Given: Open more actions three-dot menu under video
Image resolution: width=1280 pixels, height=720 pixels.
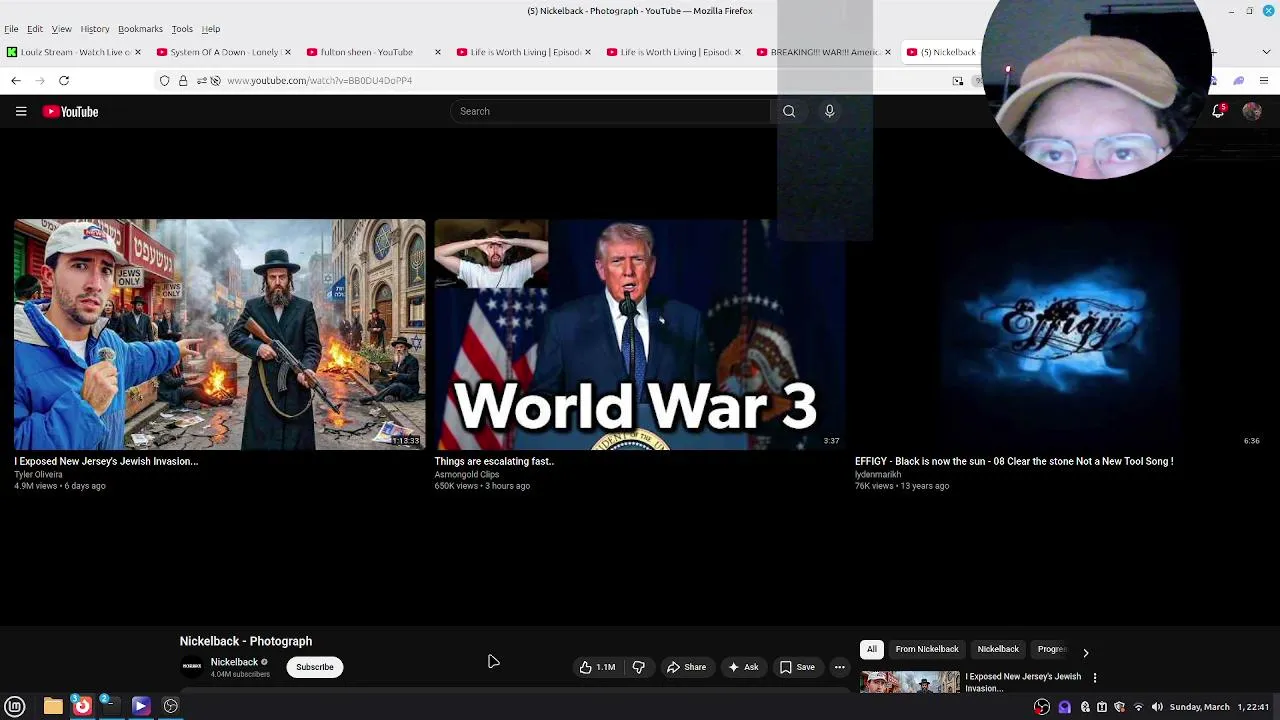Looking at the screenshot, I should 840,667.
